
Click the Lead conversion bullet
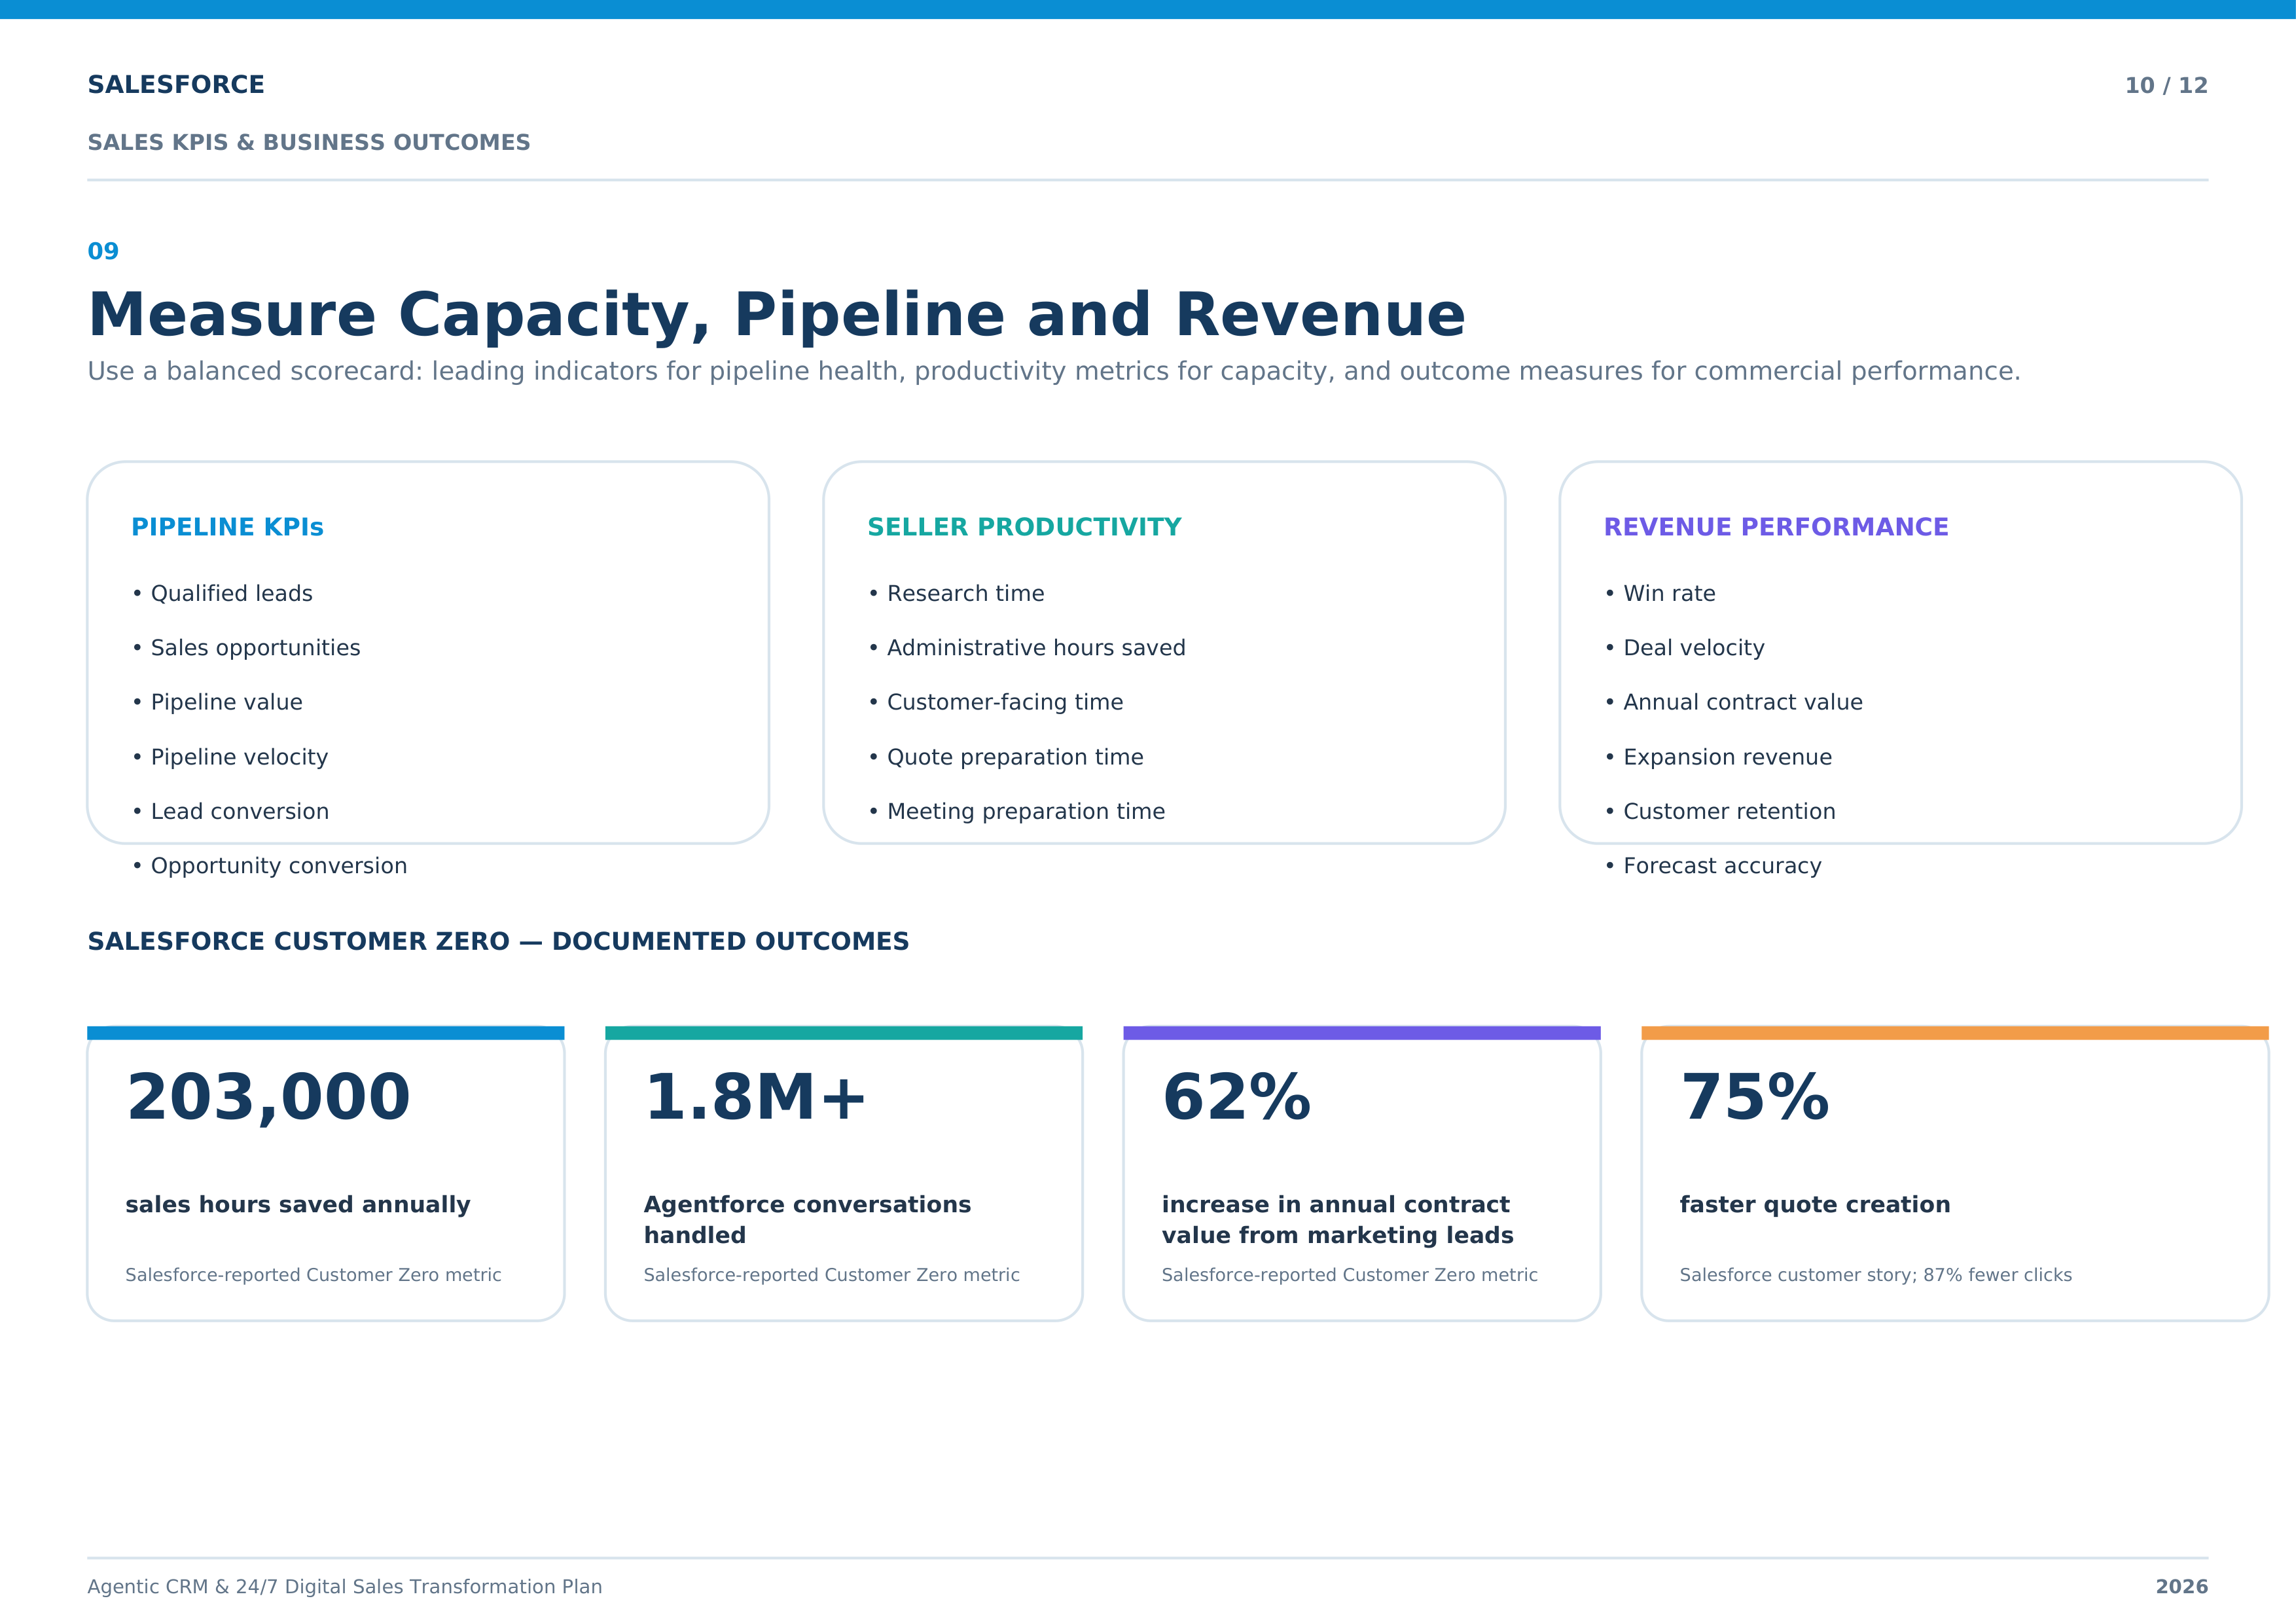point(230,811)
